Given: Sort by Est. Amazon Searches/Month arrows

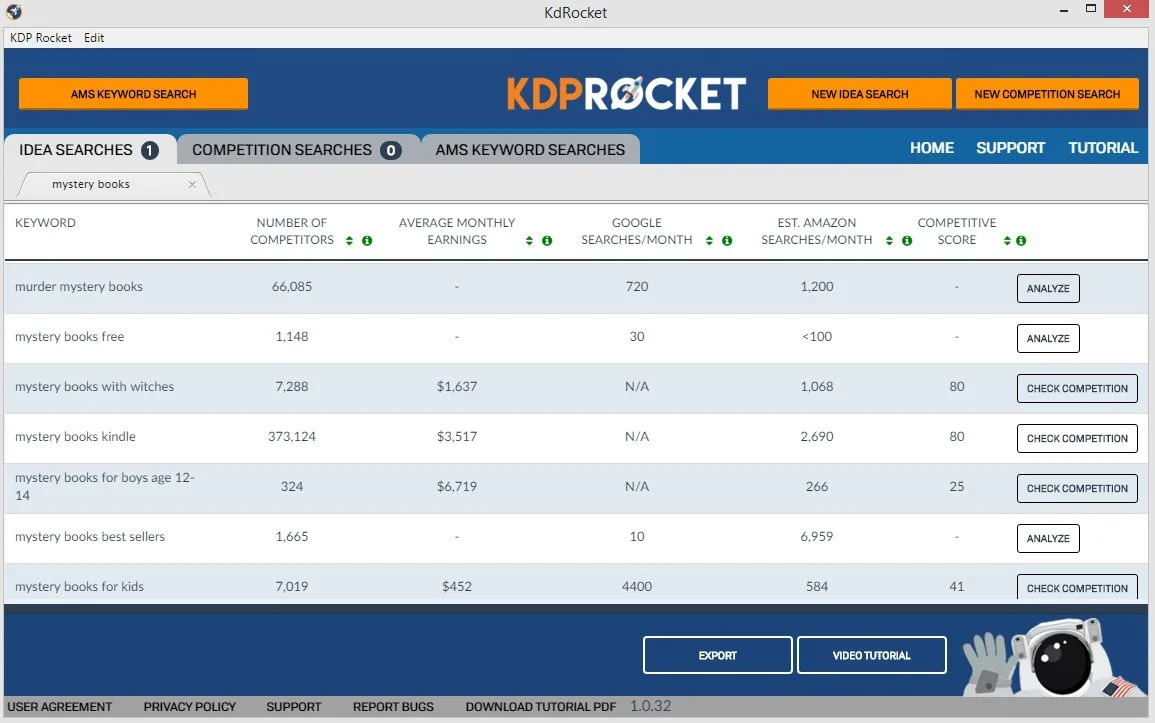Looking at the screenshot, I should 889,241.
